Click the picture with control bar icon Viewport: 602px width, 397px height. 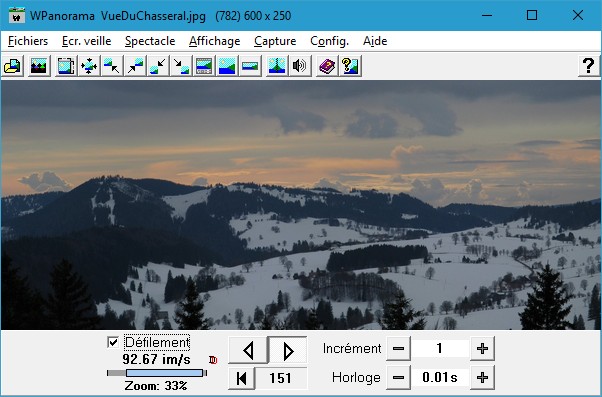click(204, 66)
